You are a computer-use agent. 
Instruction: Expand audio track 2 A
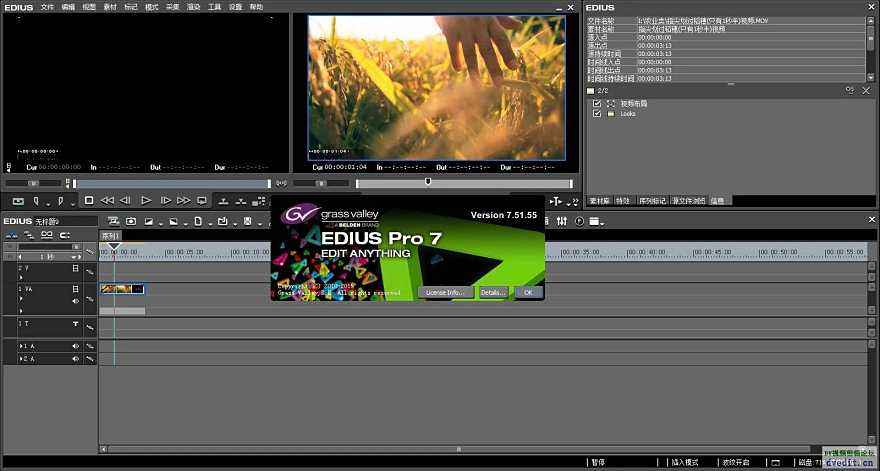(21, 359)
